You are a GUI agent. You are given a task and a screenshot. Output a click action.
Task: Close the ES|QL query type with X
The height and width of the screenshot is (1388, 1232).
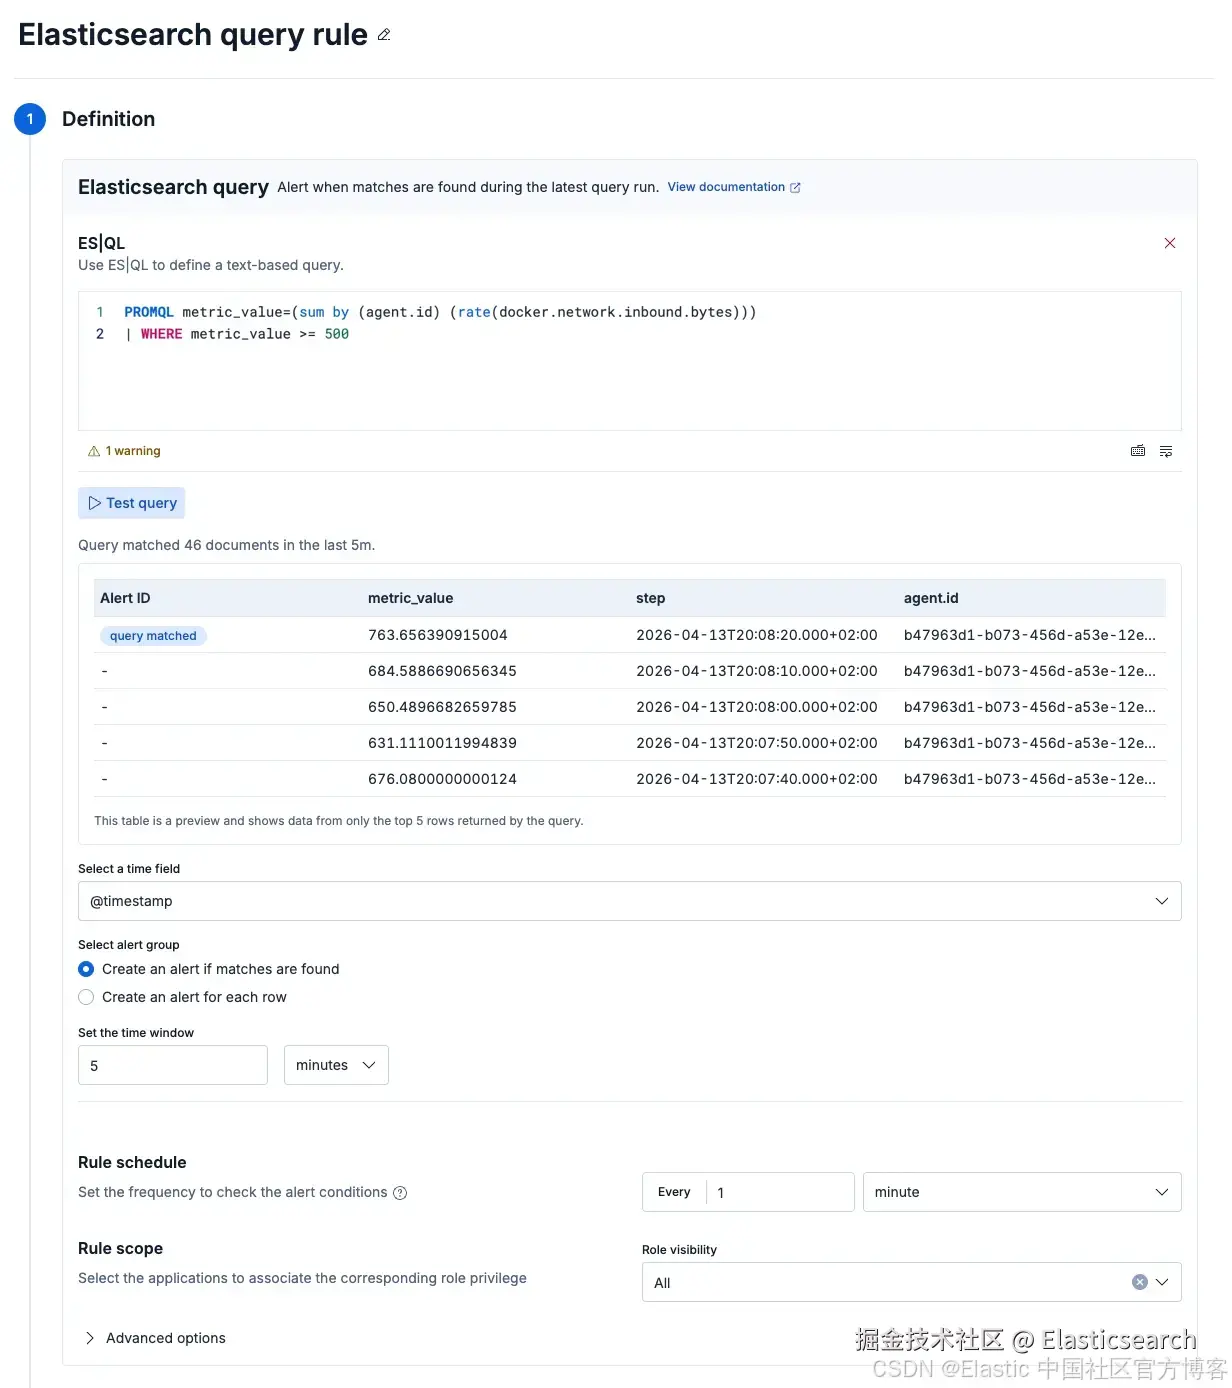click(1170, 243)
